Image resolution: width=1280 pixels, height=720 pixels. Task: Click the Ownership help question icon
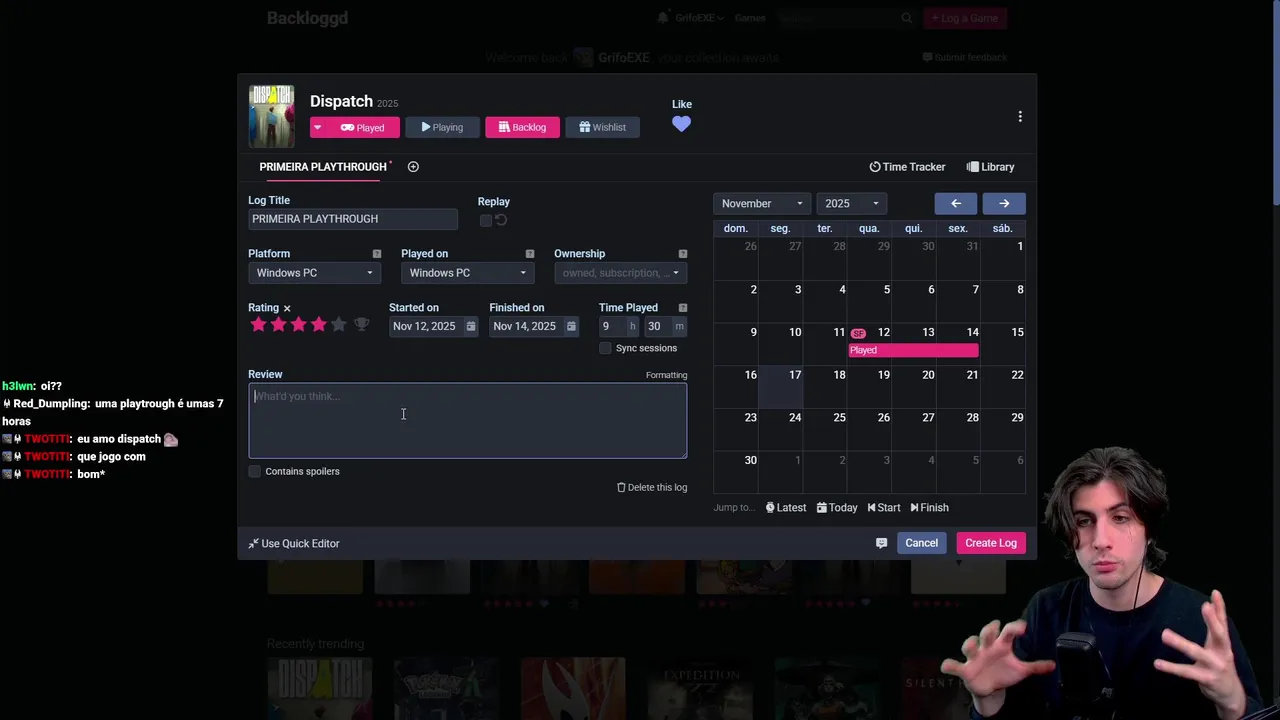(x=683, y=254)
